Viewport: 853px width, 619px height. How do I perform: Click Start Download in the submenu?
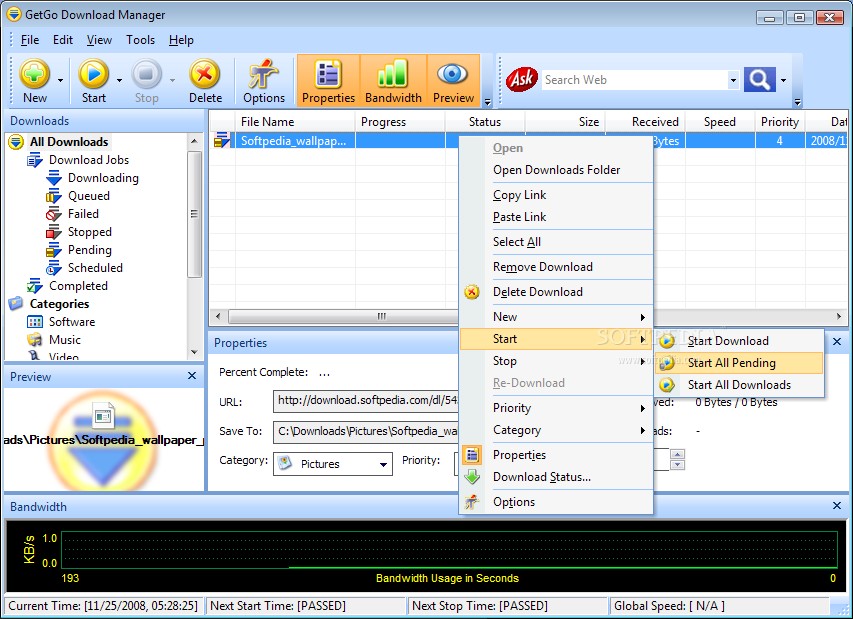[739, 341]
